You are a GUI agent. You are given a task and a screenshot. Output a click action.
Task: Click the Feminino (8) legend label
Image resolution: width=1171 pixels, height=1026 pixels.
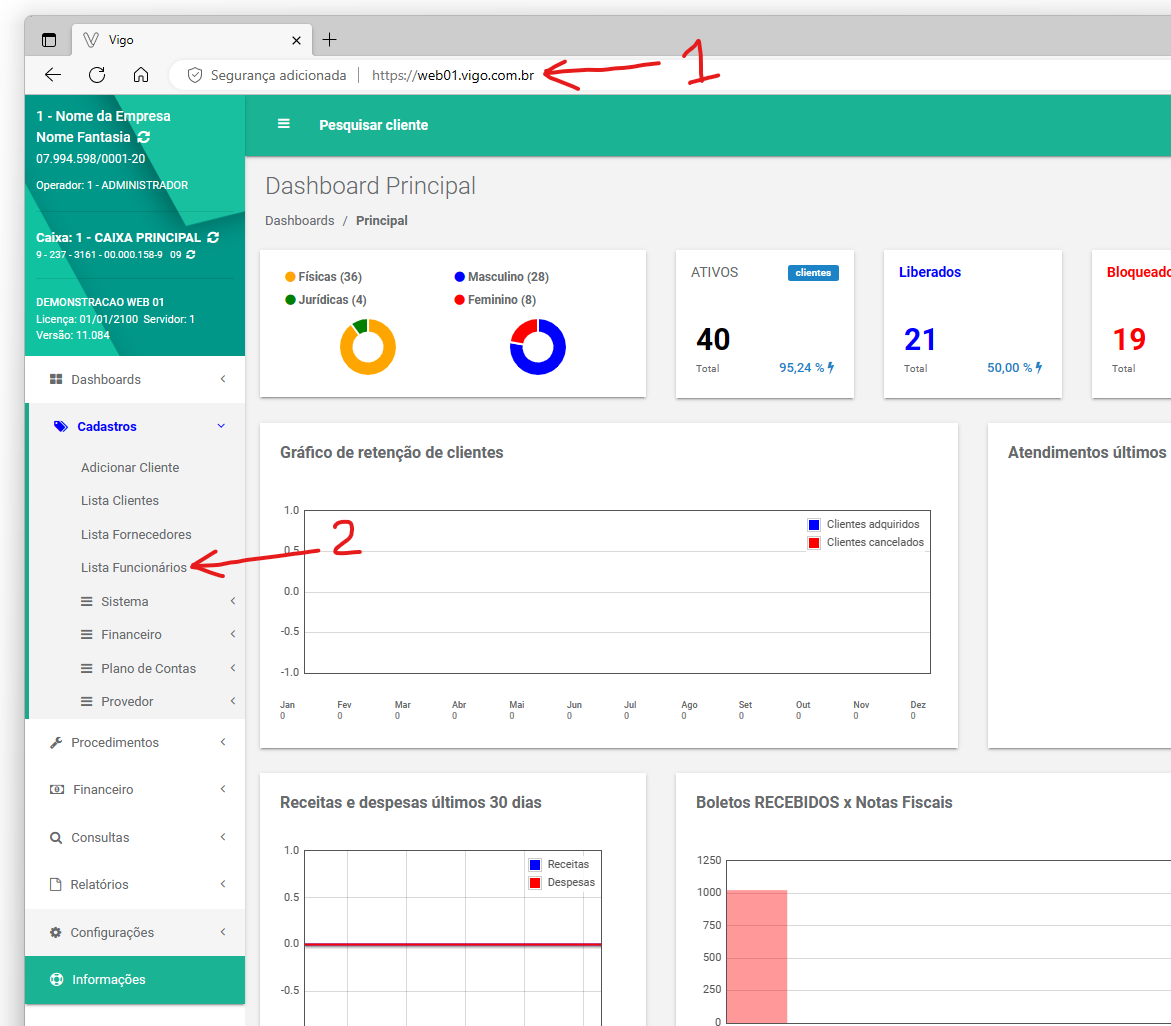(502, 299)
